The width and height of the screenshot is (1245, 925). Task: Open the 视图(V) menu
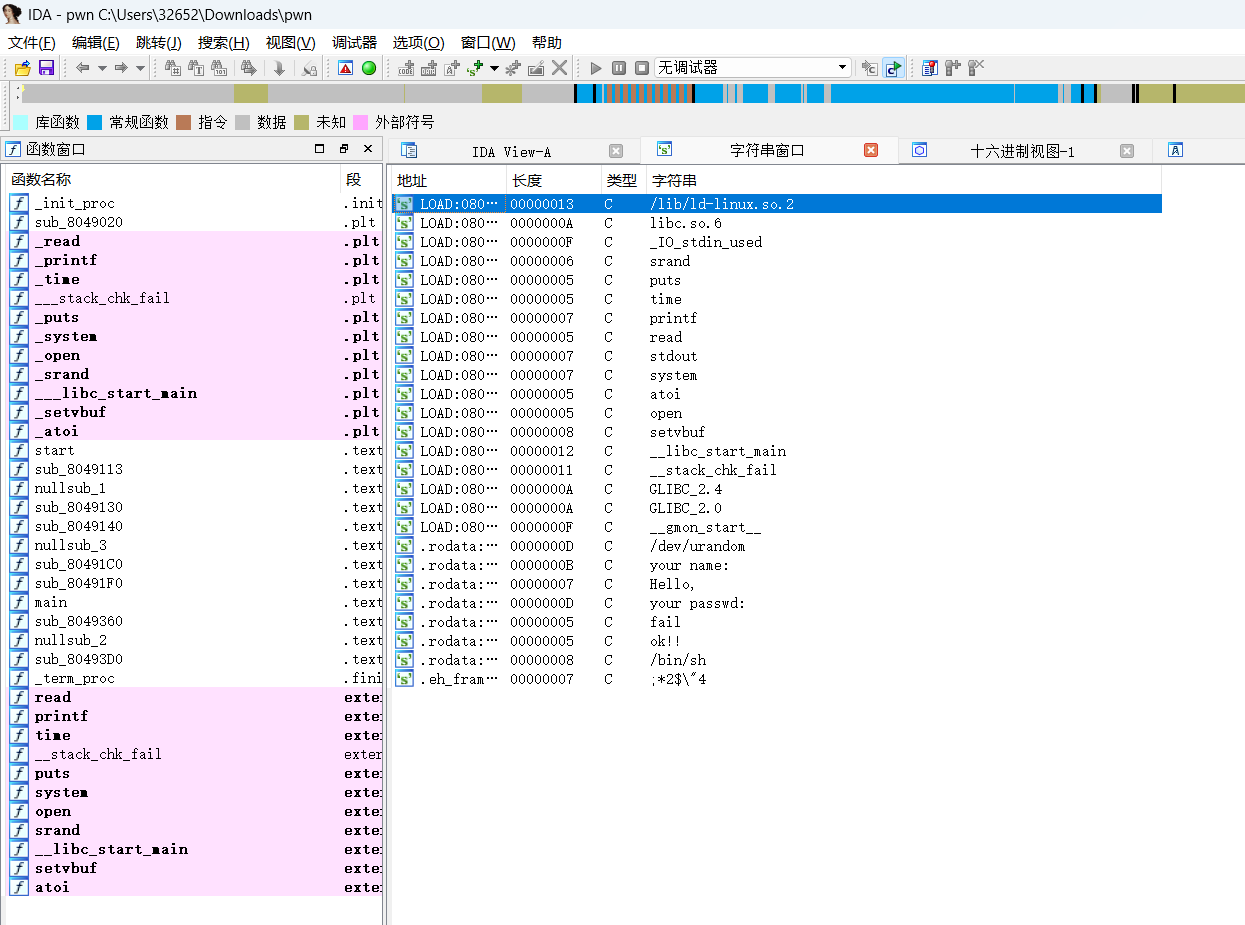pyautogui.click(x=290, y=42)
